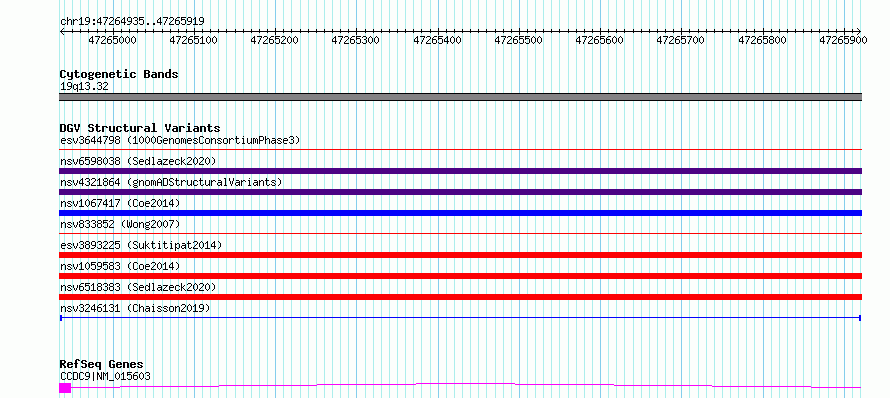Click ruler position 47265300
Viewport: 890px width, 398px height.
[356, 40]
